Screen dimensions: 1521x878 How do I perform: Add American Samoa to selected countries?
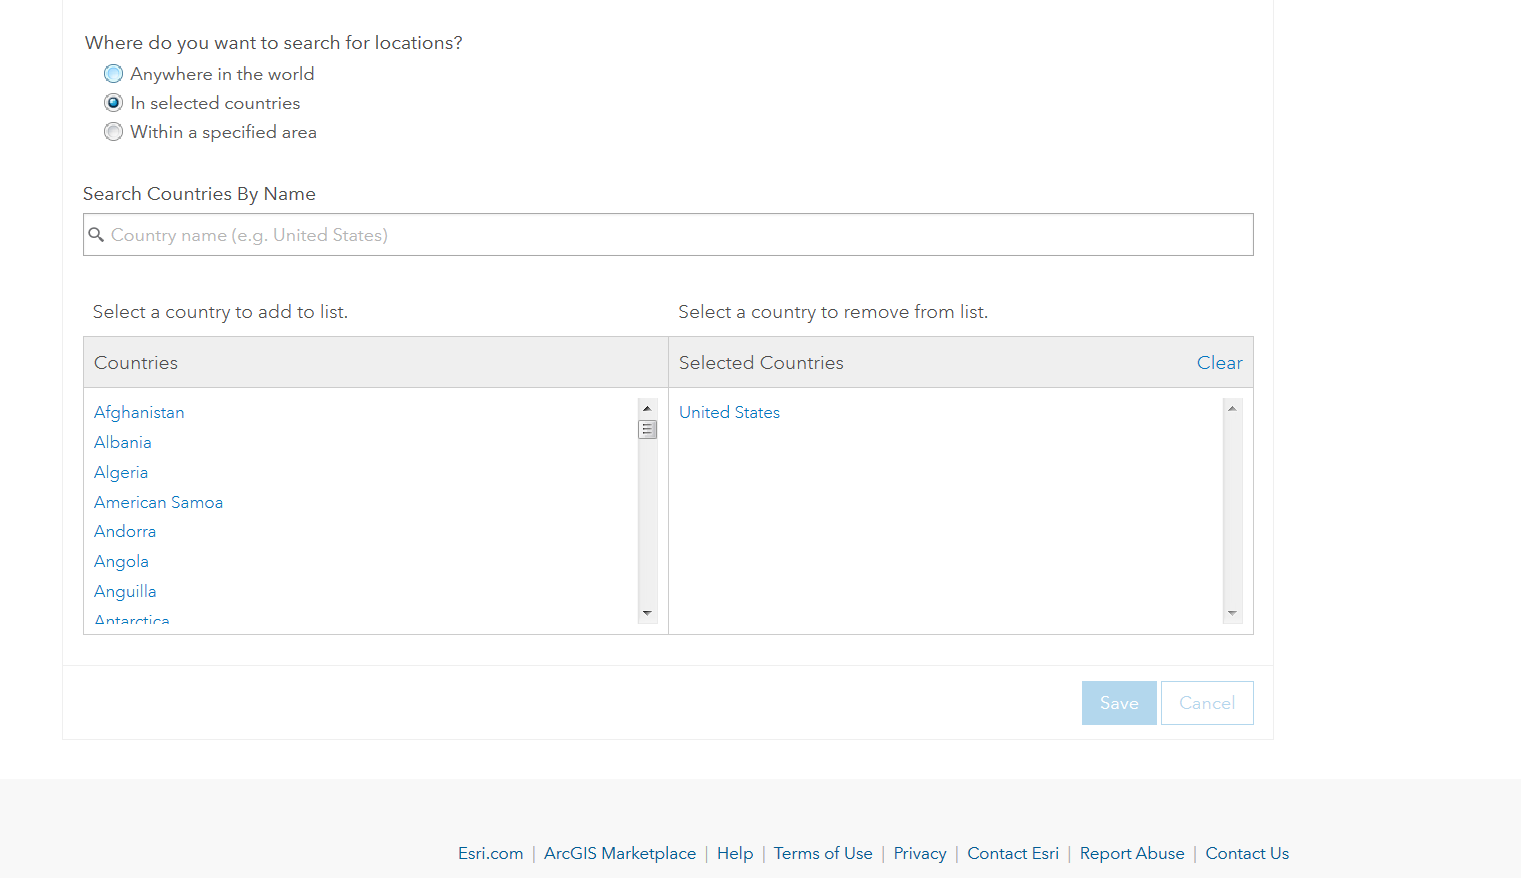tap(158, 502)
